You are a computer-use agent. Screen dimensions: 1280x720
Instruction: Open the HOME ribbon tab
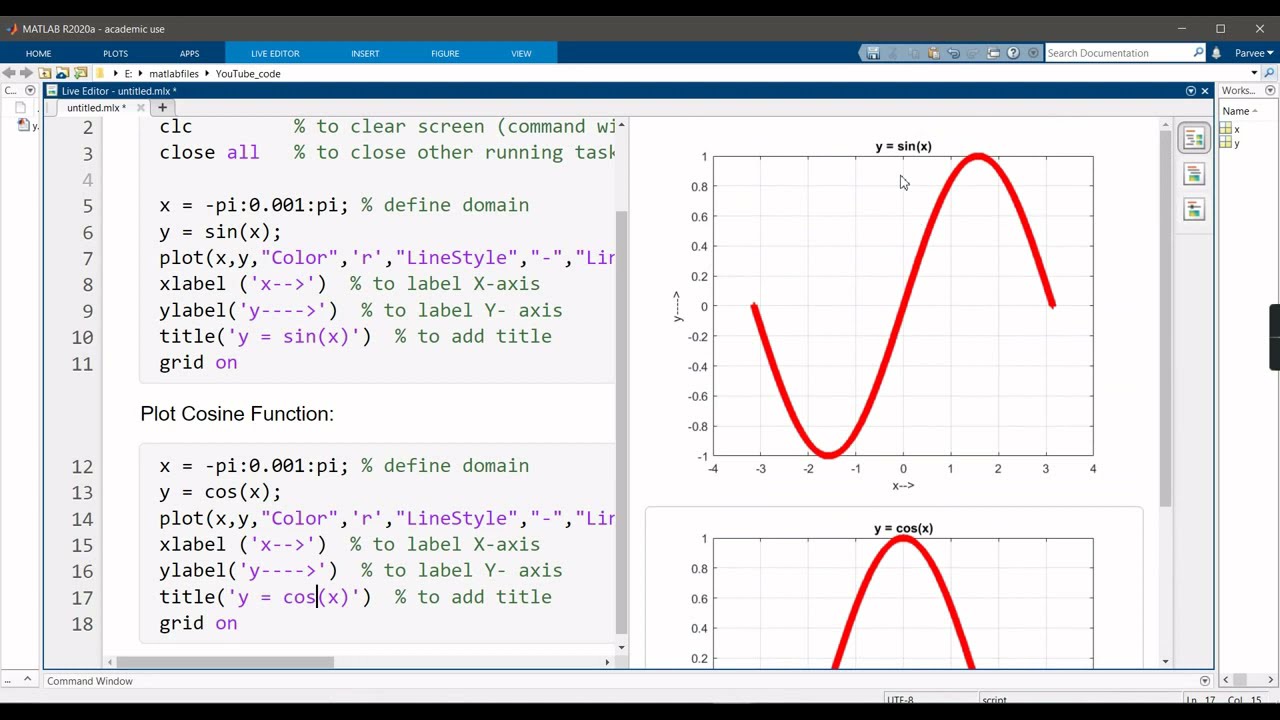point(38,53)
